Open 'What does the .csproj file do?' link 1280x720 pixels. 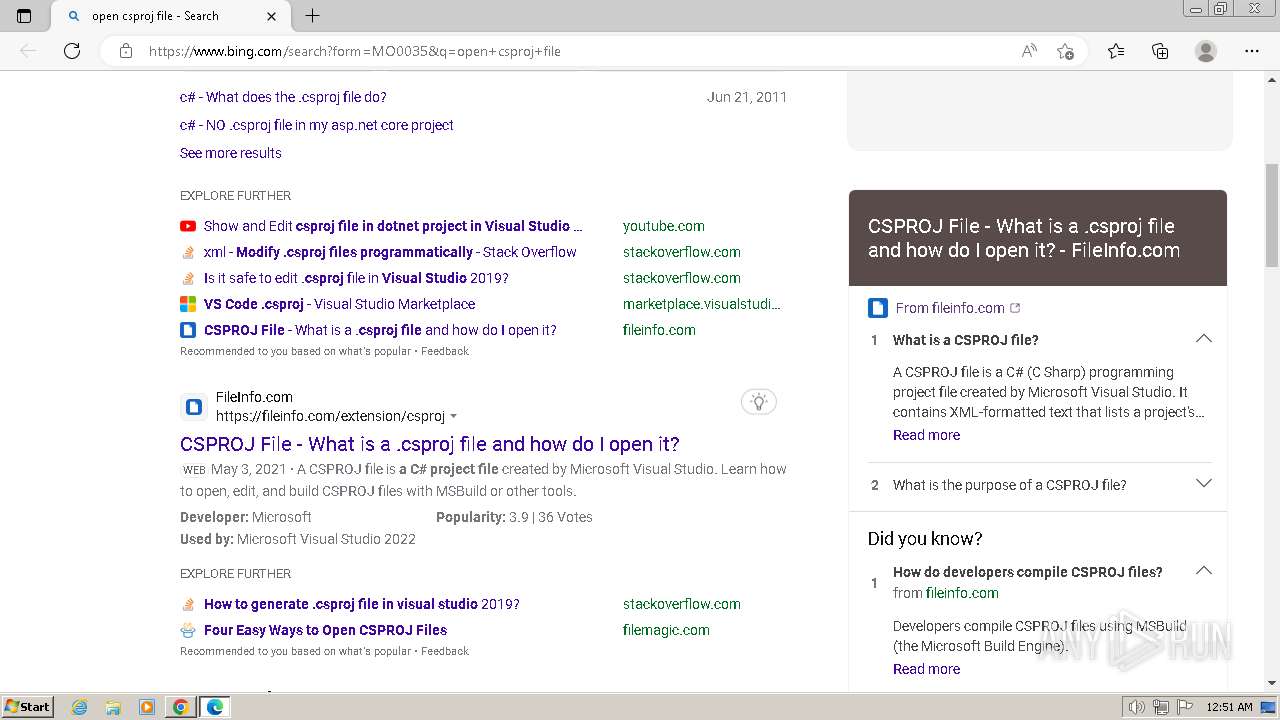[x=283, y=97]
